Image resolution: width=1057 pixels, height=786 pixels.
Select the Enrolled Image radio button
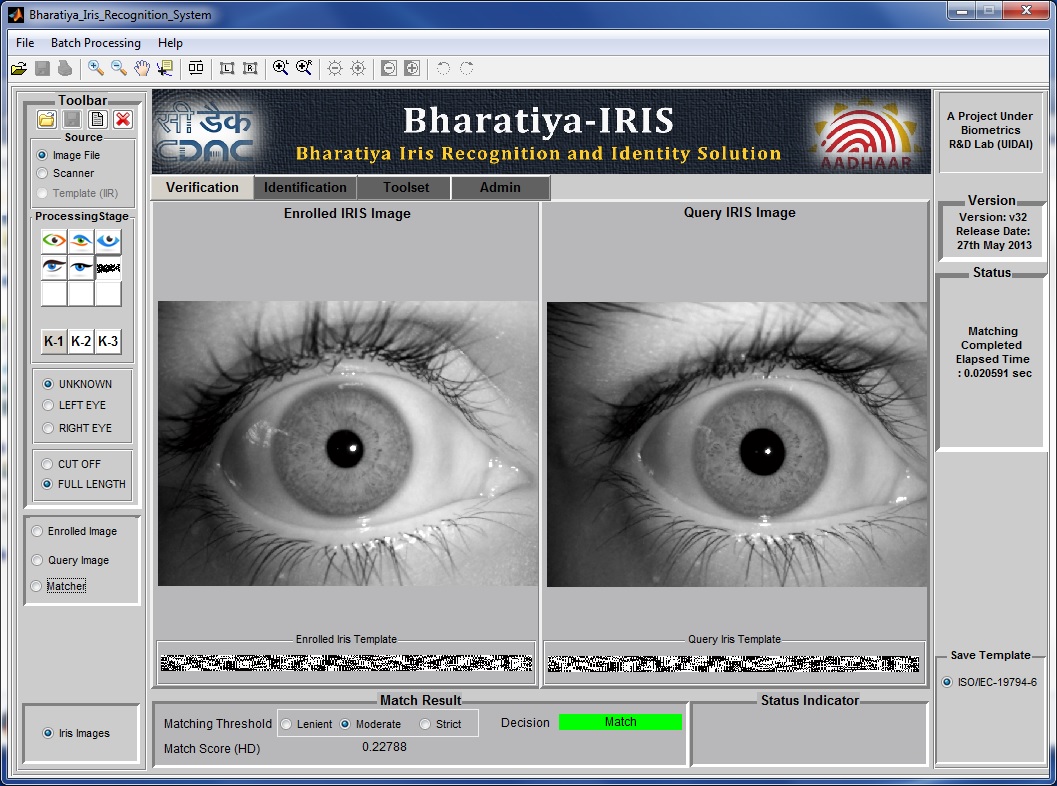[38, 532]
